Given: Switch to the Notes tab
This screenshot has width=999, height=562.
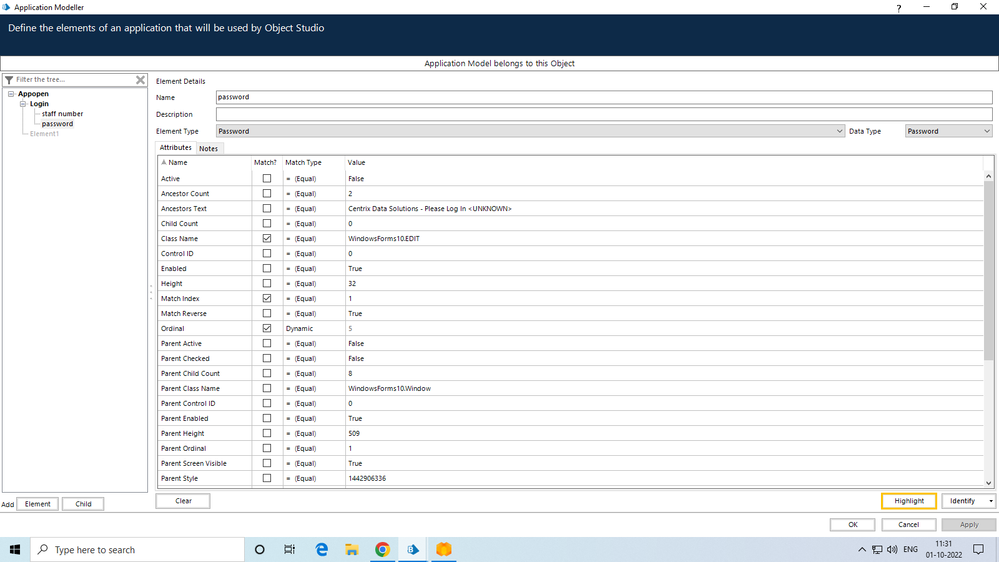Looking at the screenshot, I should 208,148.
